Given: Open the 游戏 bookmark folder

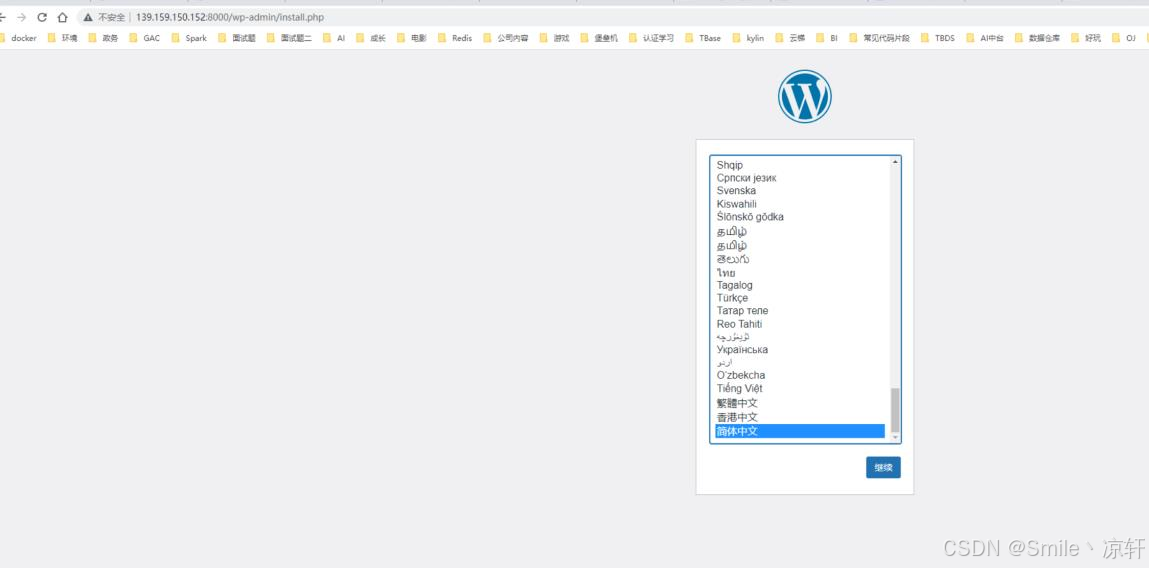Looking at the screenshot, I should 555,38.
